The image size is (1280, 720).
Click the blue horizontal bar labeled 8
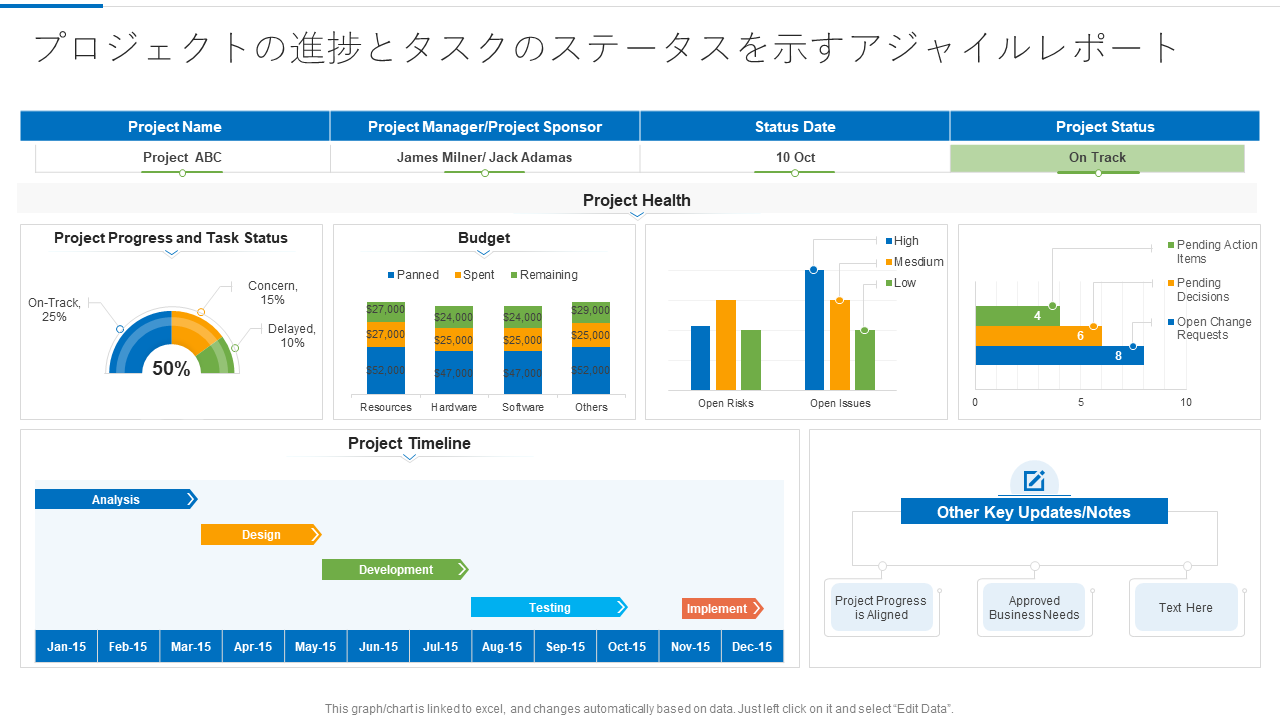(x=1059, y=355)
